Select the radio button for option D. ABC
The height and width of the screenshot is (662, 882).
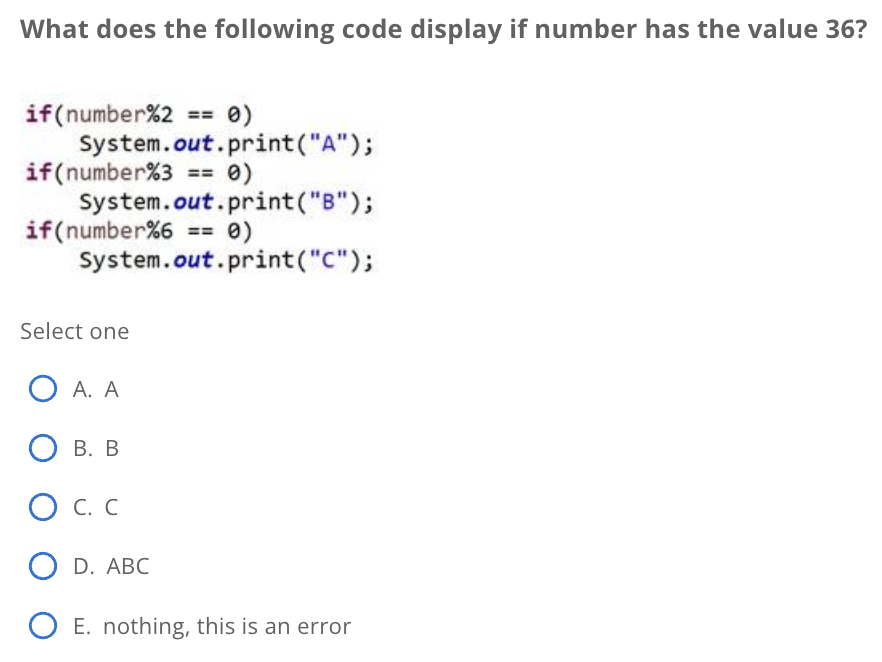click(43, 565)
